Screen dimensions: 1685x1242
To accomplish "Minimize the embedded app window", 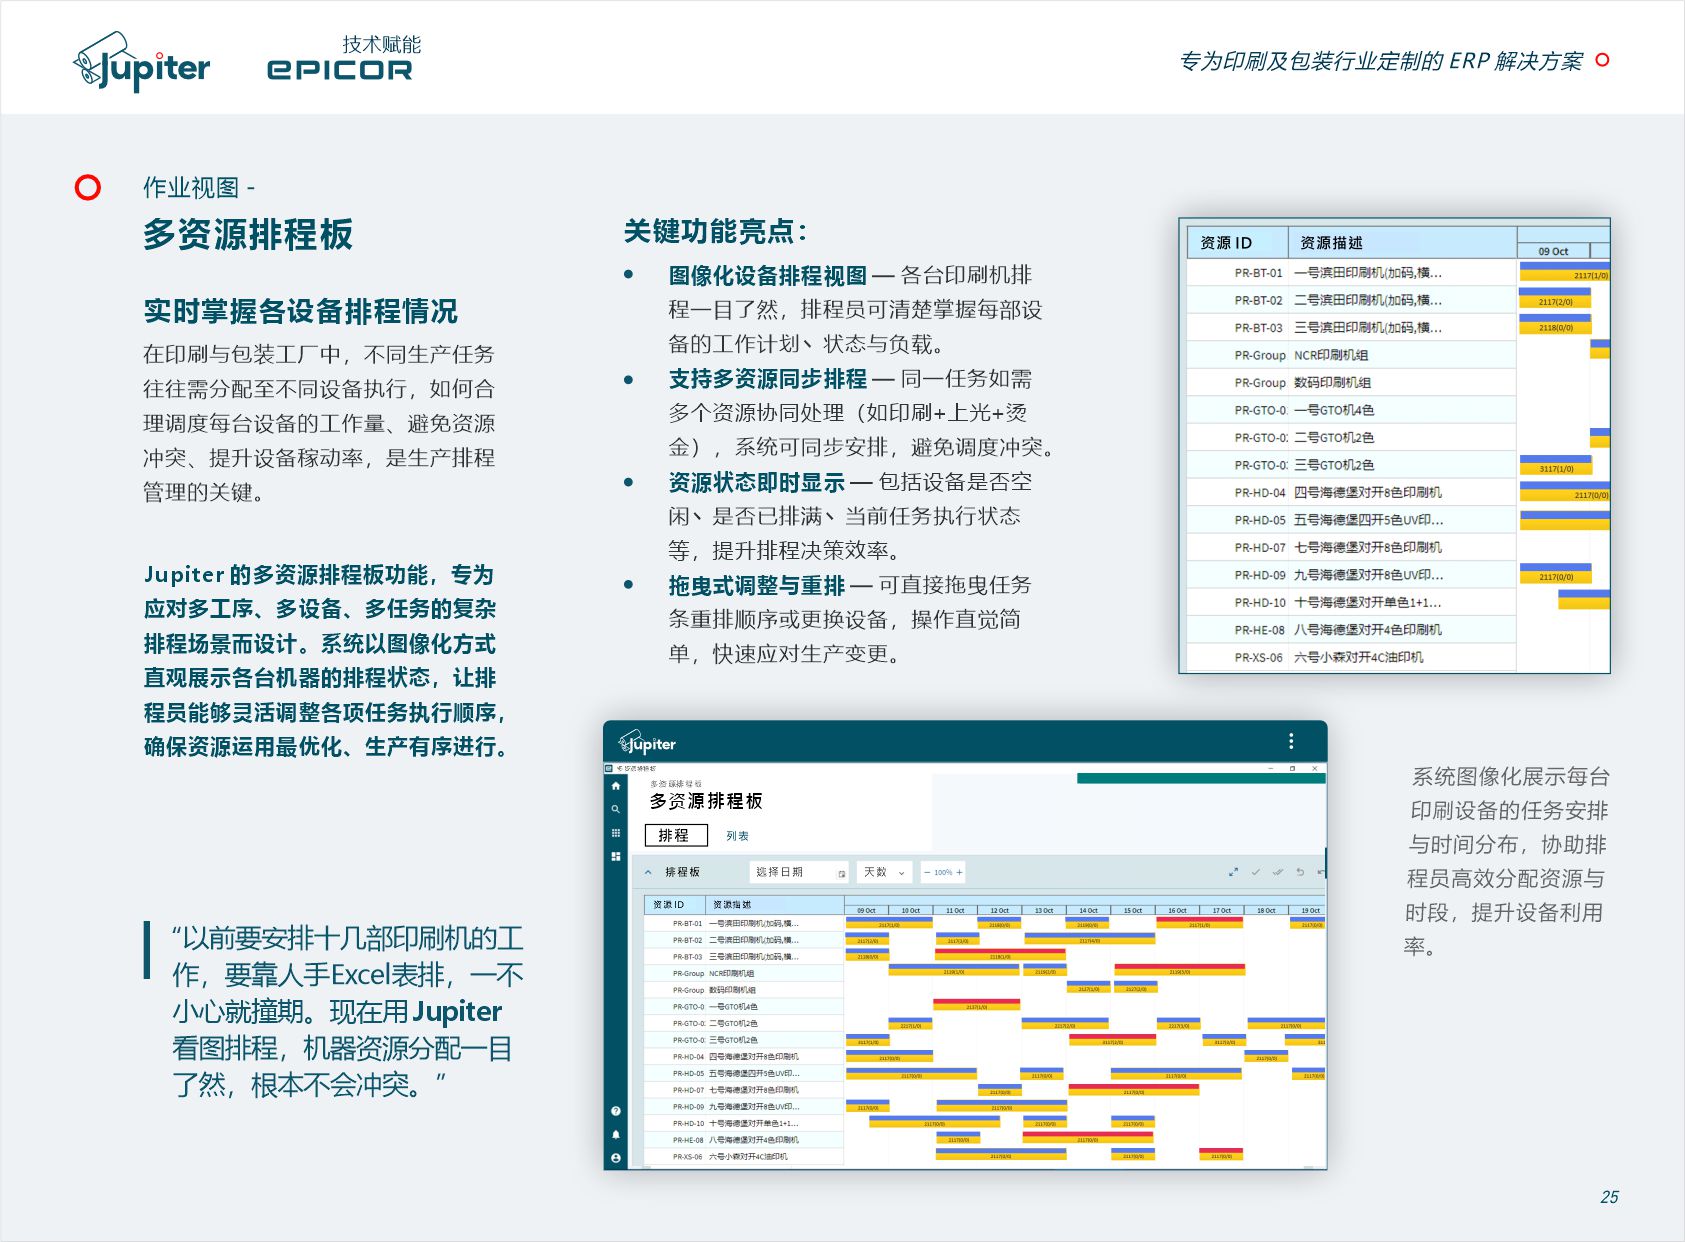I will coord(1271,768).
